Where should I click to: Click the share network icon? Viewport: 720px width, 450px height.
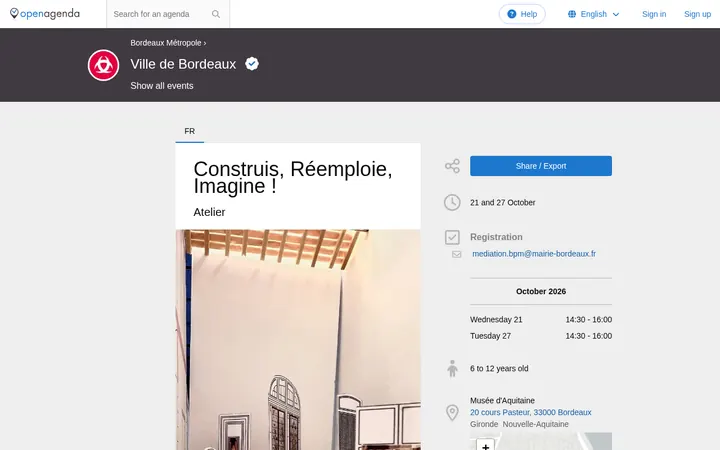[452, 166]
